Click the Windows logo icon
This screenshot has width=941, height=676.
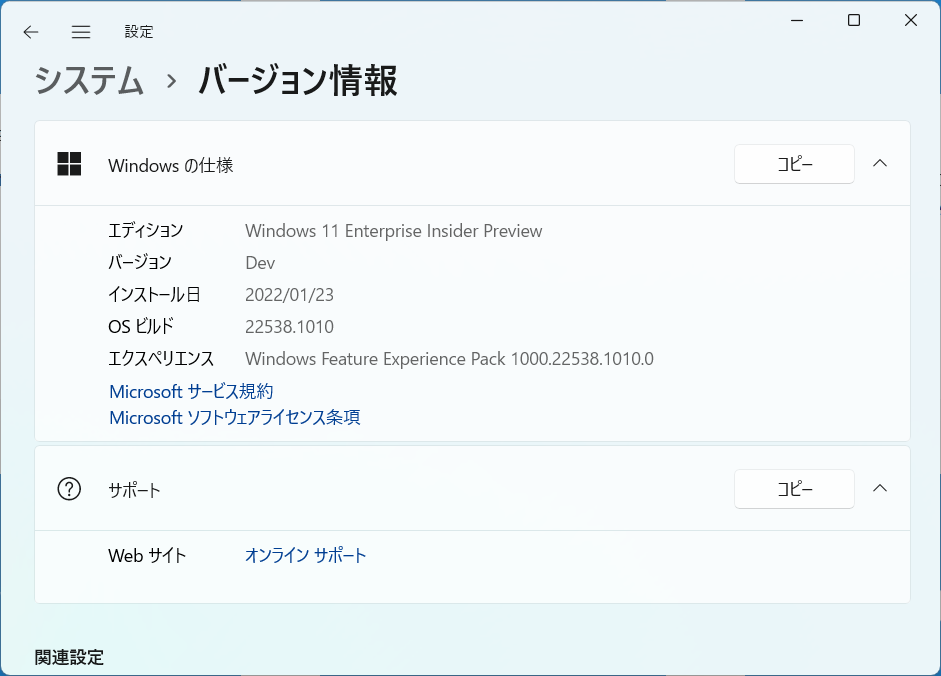pyautogui.click(x=69, y=163)
